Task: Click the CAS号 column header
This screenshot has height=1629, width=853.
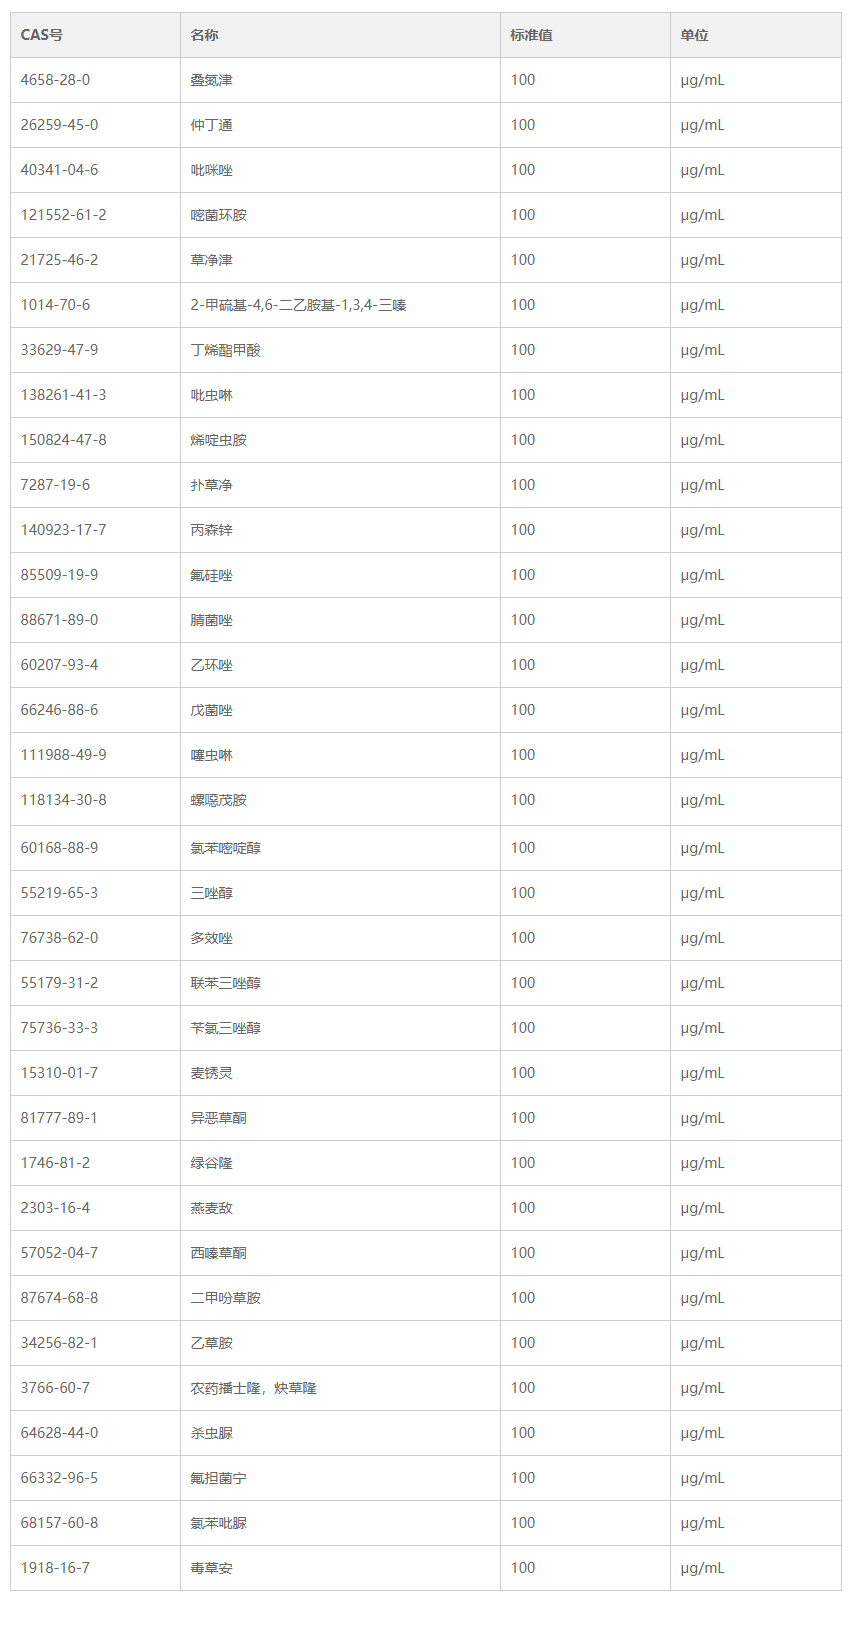Action: point(42,35)
